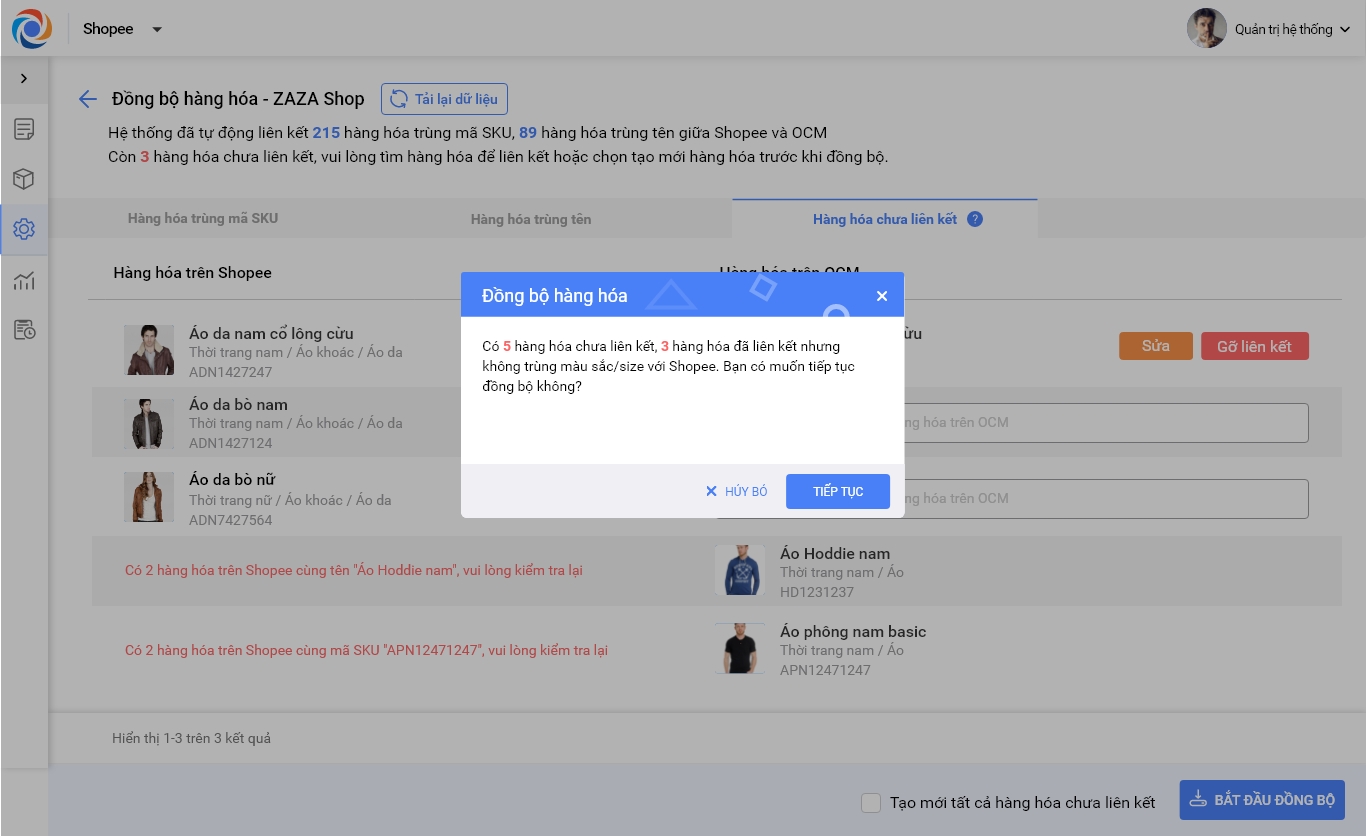Click 'Tải lại dữ liệu' reload button
This screenshot has width=1366, height=836.
tap(445, 99)
